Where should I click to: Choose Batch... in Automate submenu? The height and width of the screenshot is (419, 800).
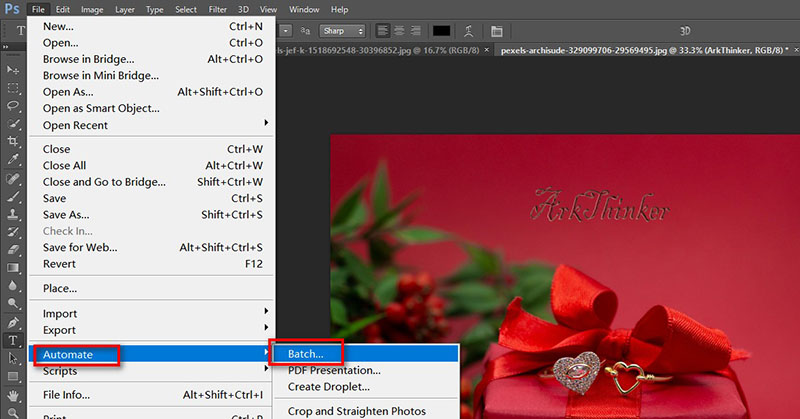coord(366,354)
